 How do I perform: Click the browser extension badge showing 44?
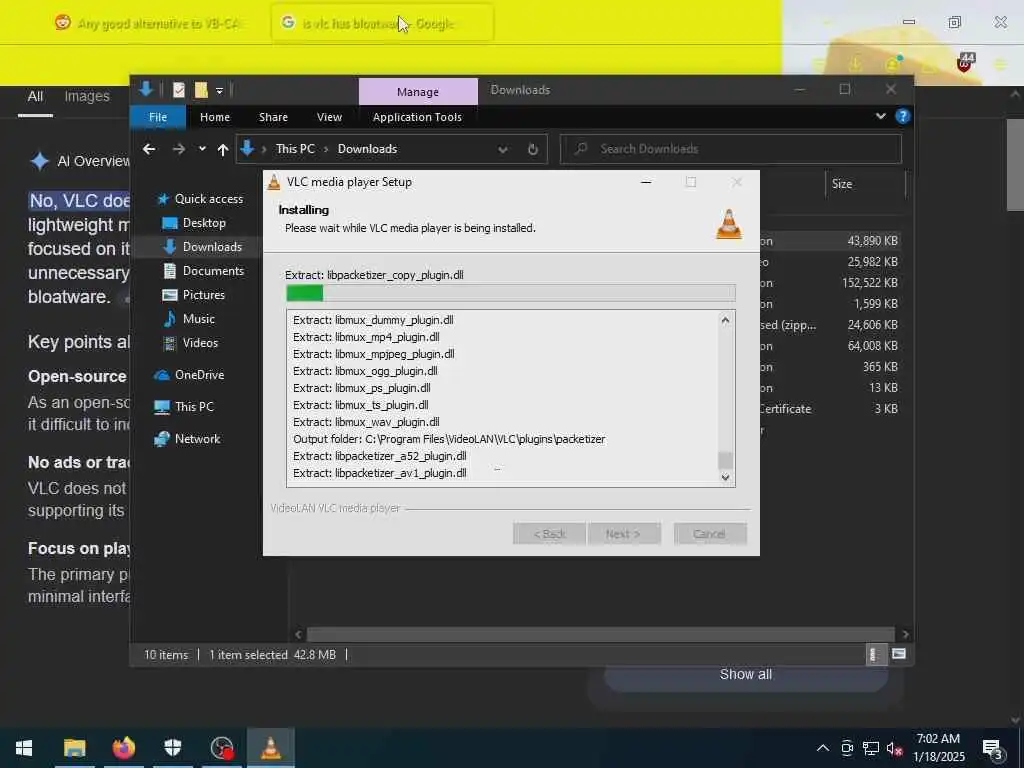[x=965, y=62]
